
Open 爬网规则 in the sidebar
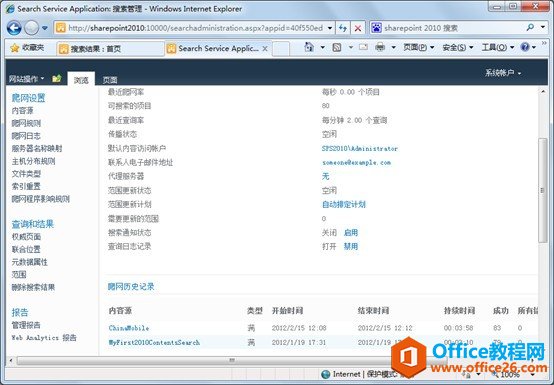click(26, 123)
